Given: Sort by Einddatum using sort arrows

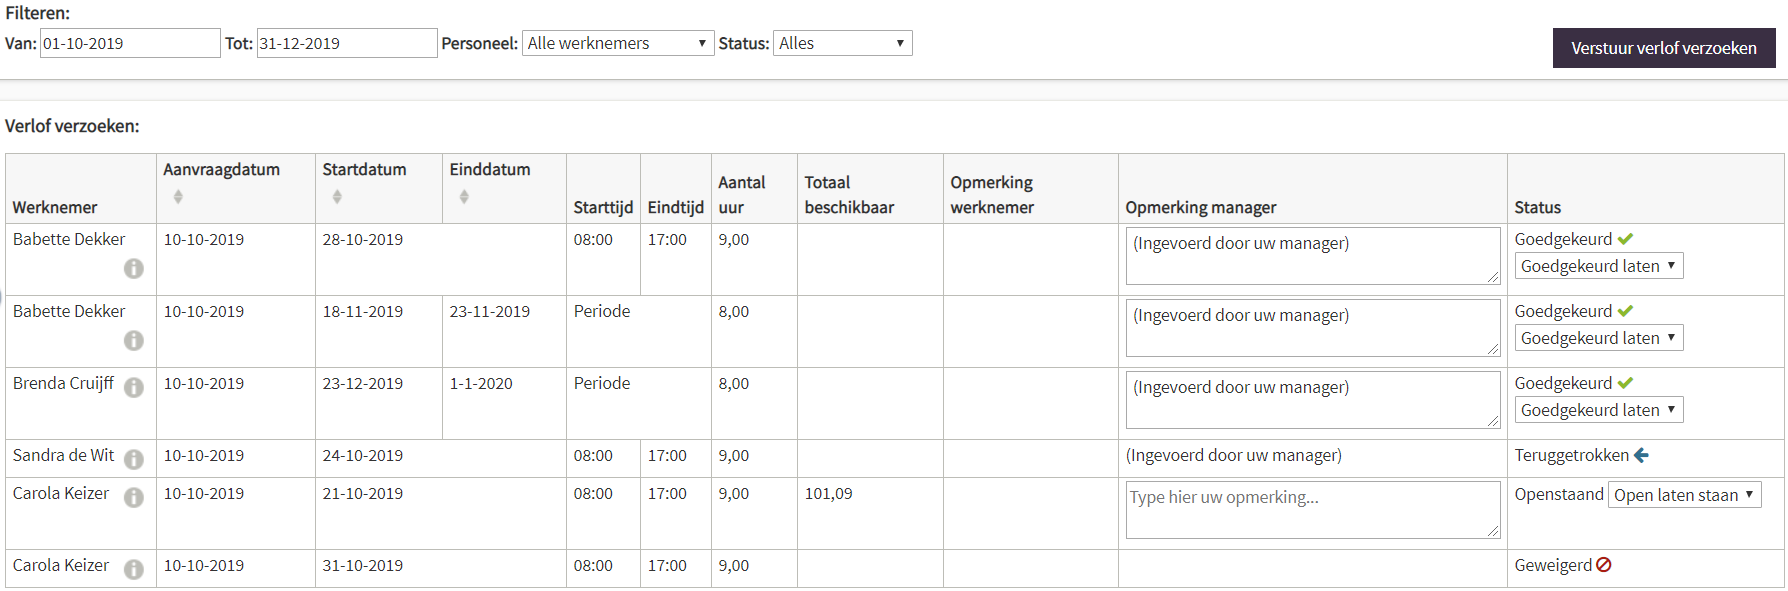Looking at the screenshot, I should point(464,197).
